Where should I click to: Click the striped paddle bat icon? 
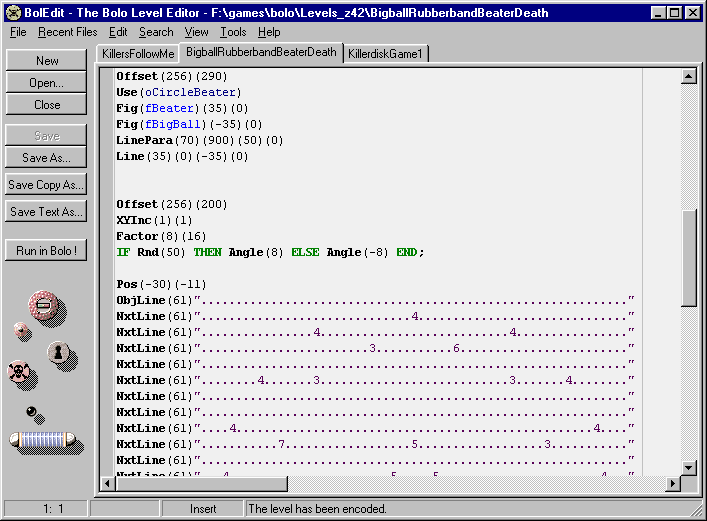[x=42, y=439]
